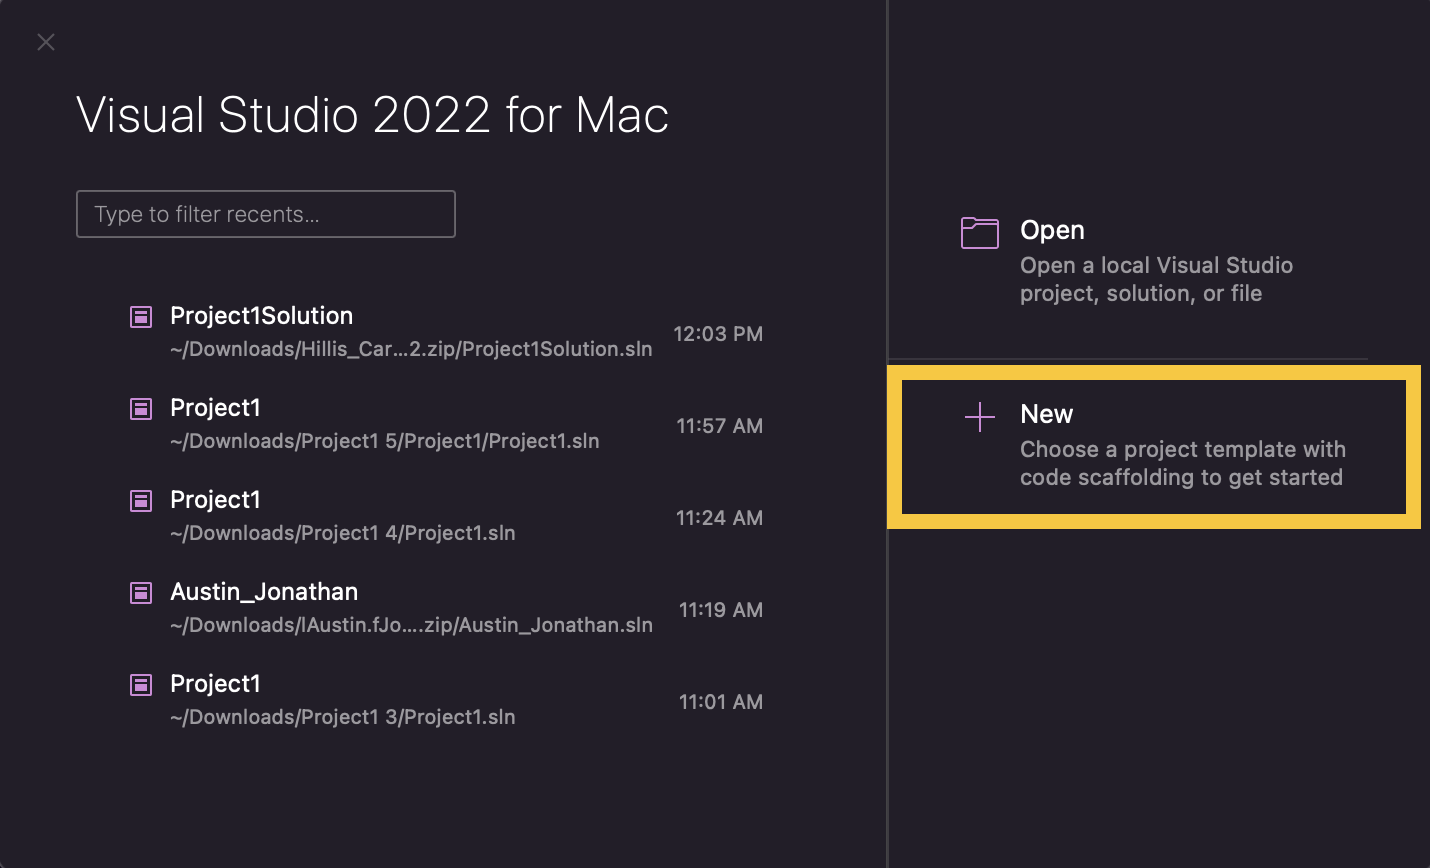The image size is (1430, 868).
Task: Open the Project1Solution recent entry title
Action: pyautogui.click(x=261, y=316)
